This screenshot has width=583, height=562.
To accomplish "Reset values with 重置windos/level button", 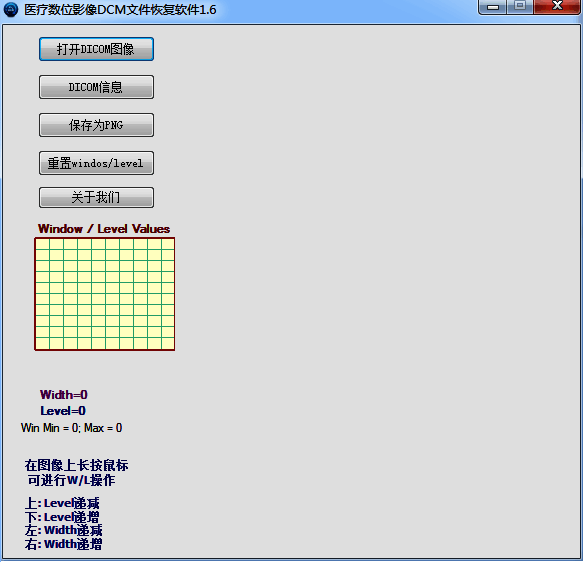I will click(x=96, y=163).
